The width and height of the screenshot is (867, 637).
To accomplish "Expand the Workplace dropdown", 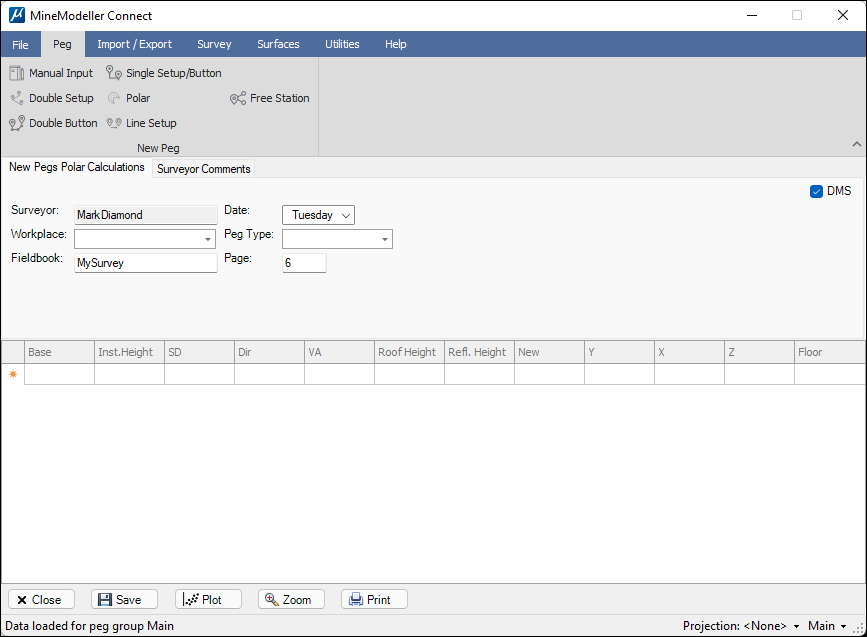I will (x=208, y=240).
